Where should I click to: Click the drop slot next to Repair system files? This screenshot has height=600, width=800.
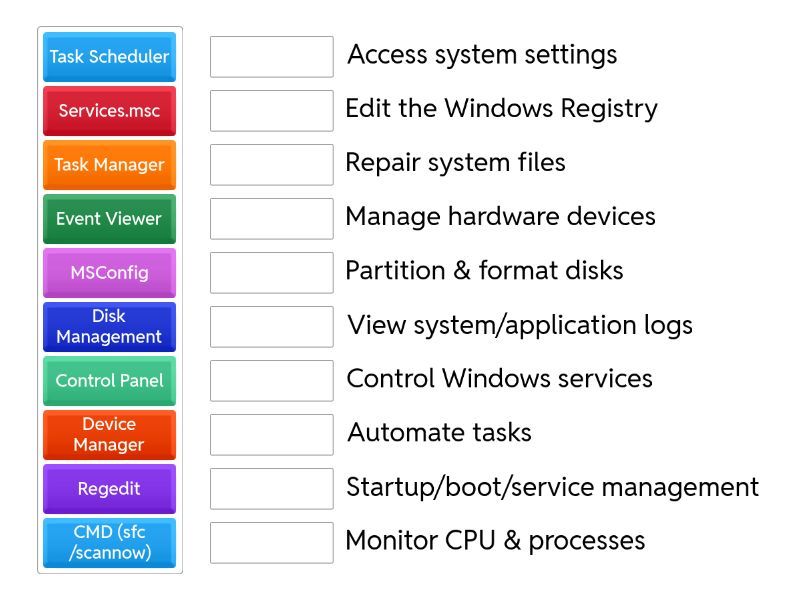[271, 165]
